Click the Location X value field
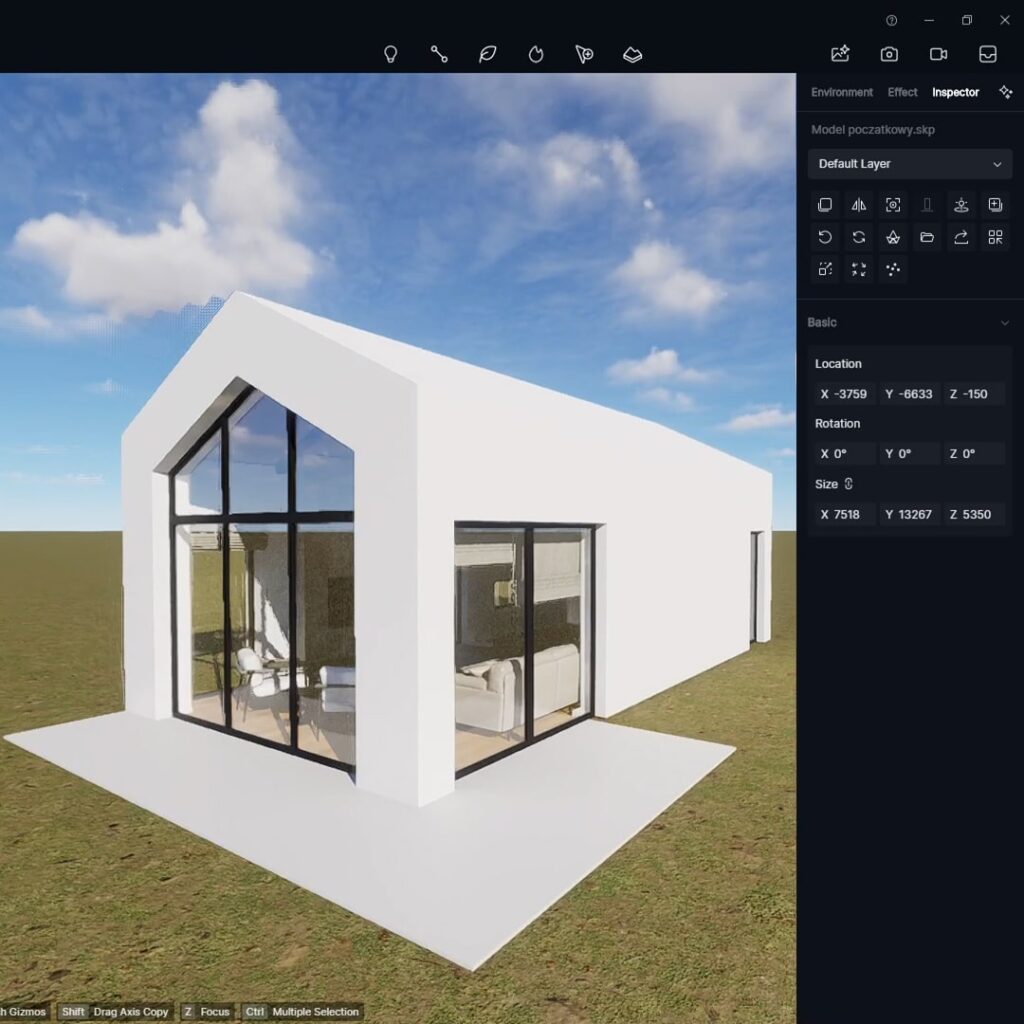The height and width of the screenshot is (1024, 1024). point(844,394)
